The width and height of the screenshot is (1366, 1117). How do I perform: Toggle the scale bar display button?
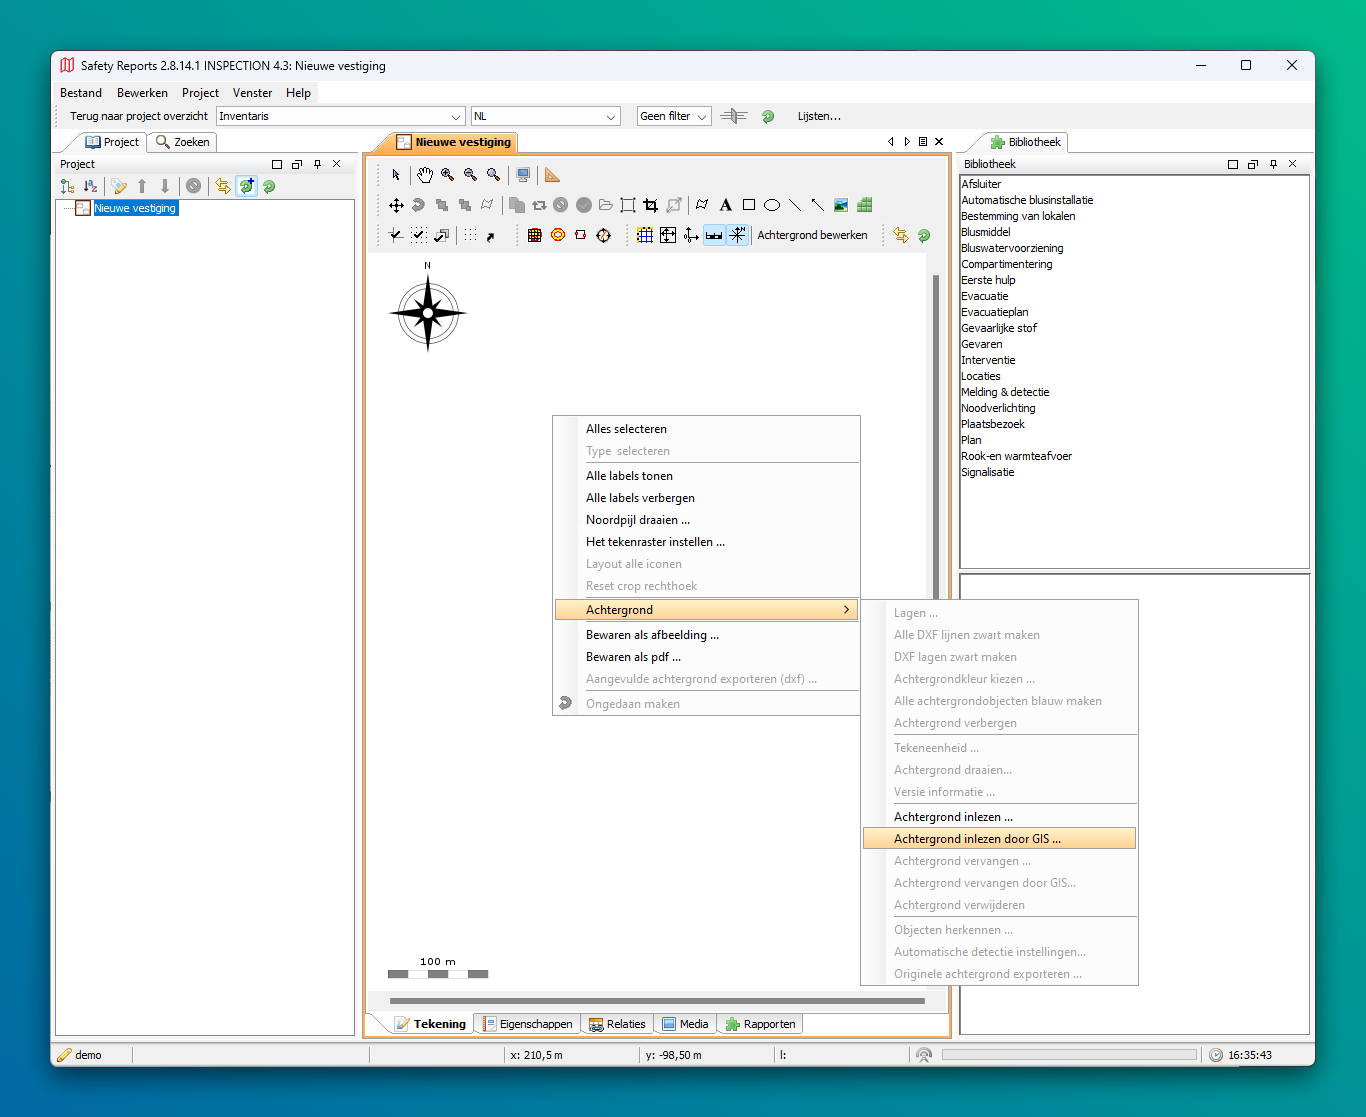[714, 235]
